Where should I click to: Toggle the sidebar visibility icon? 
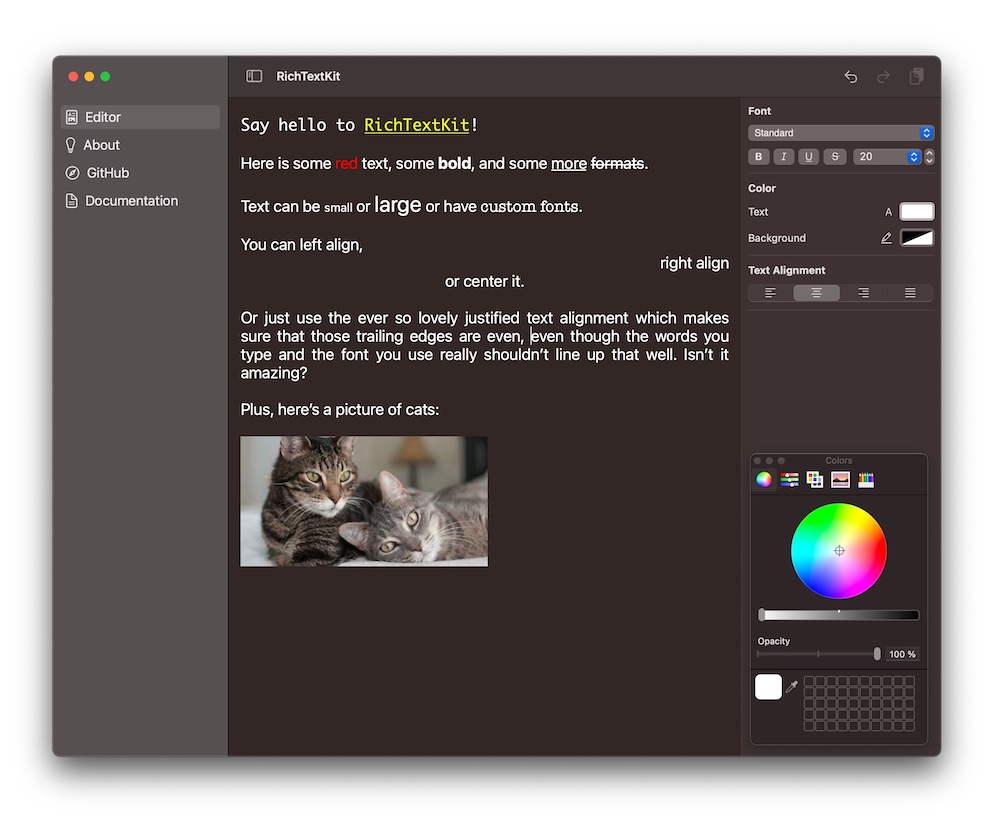point(254,77)
